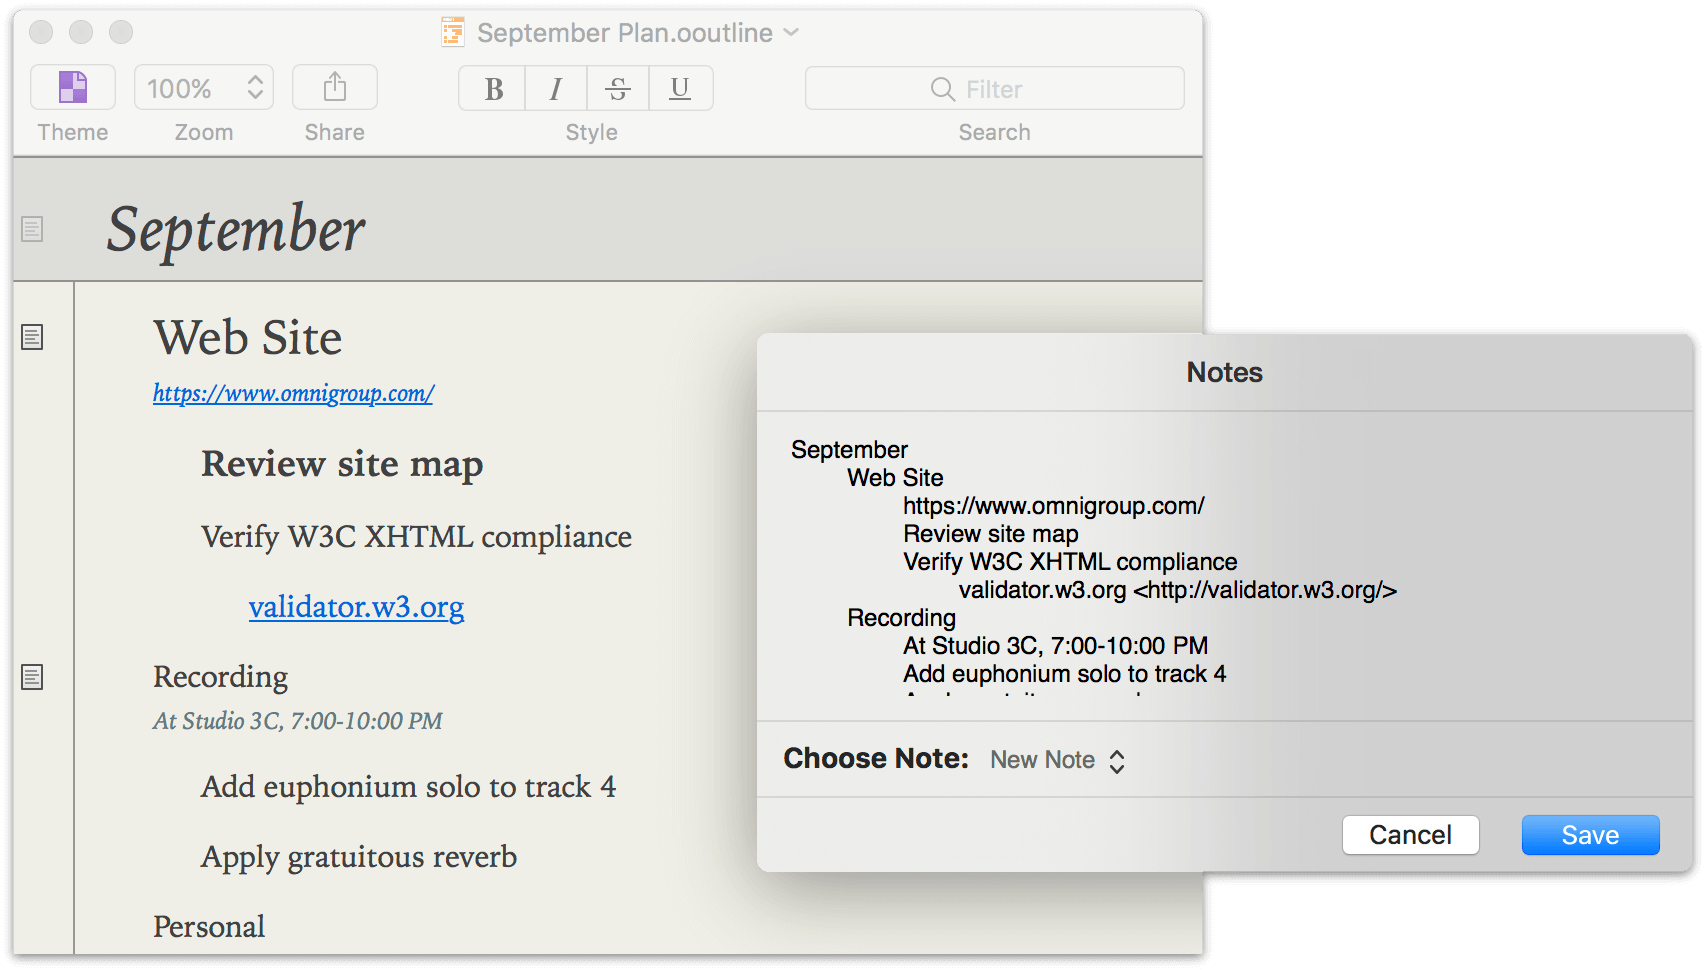This screenshot has height=970, width=1706.
Task: Click the Filter search field
Action: (995, 88)
